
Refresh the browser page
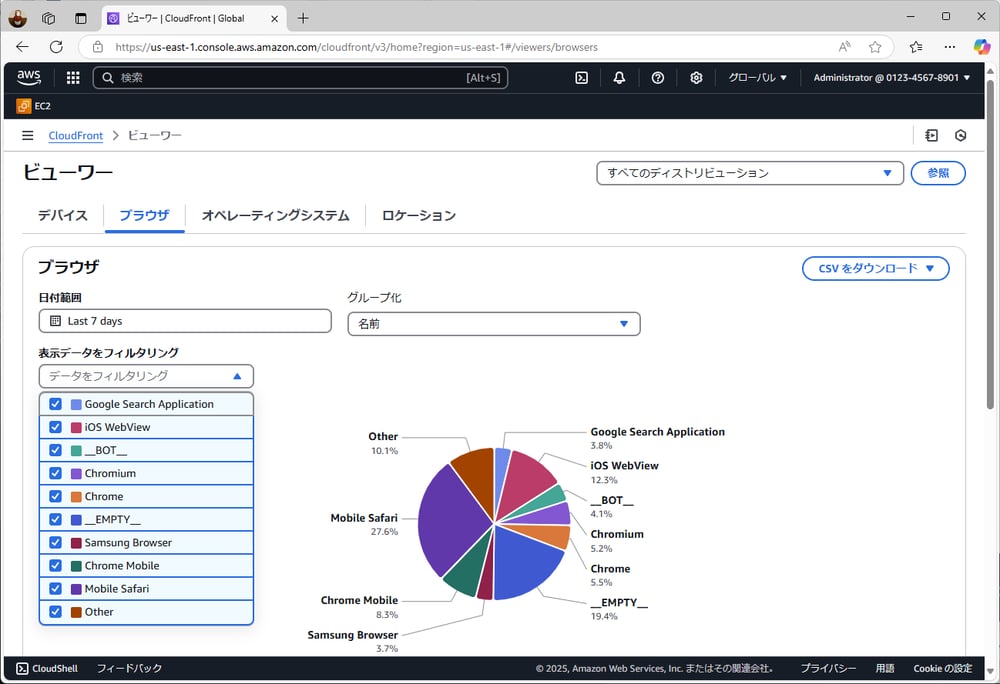coord(56,47)
